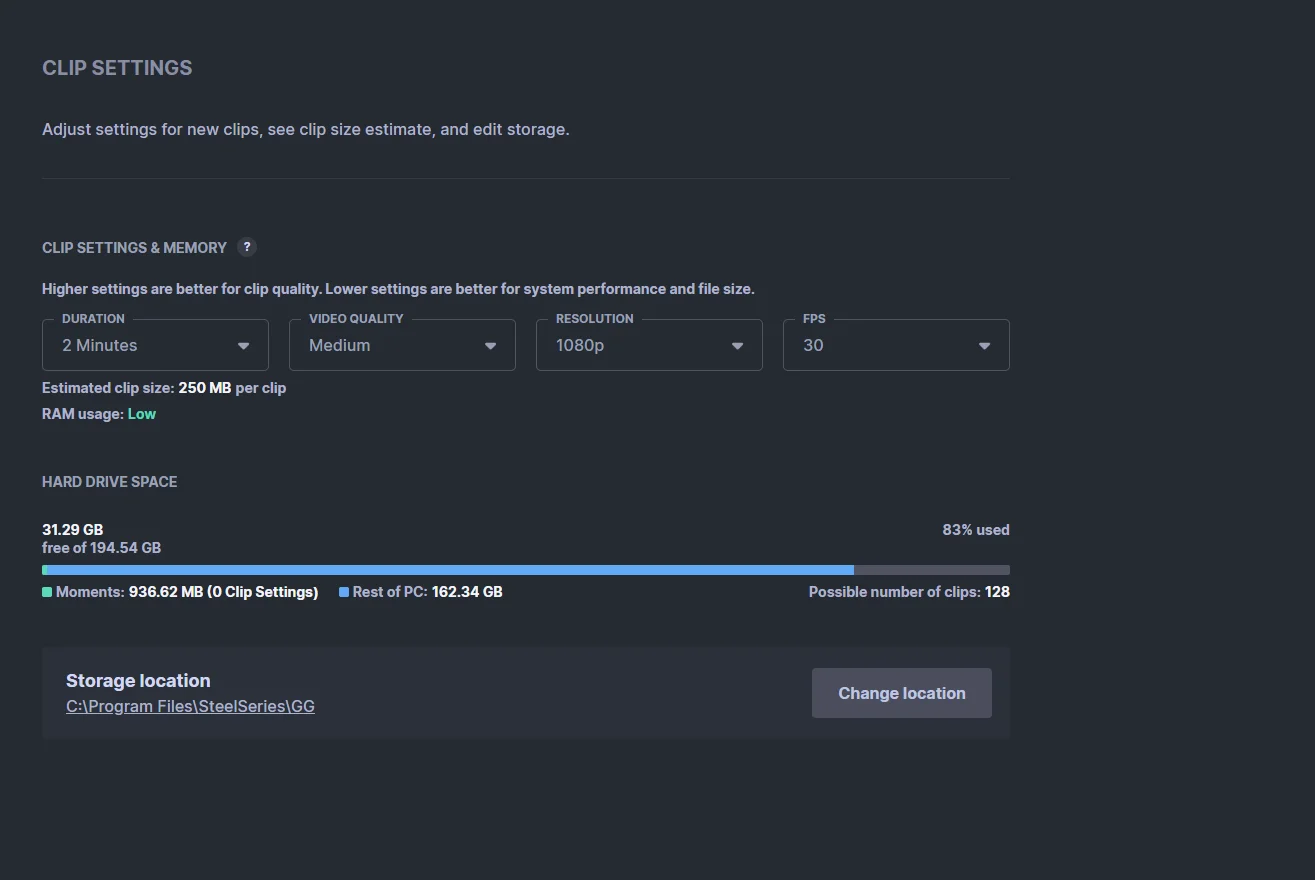Click the "31.29 GB" free space value
Viewport: 1315px width, 880px height.
[72, 530]
